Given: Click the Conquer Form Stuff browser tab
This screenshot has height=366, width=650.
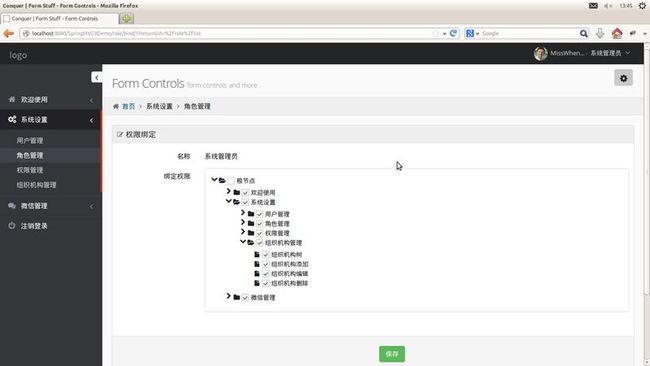Looking at the screenshot, I should [60, 19].
